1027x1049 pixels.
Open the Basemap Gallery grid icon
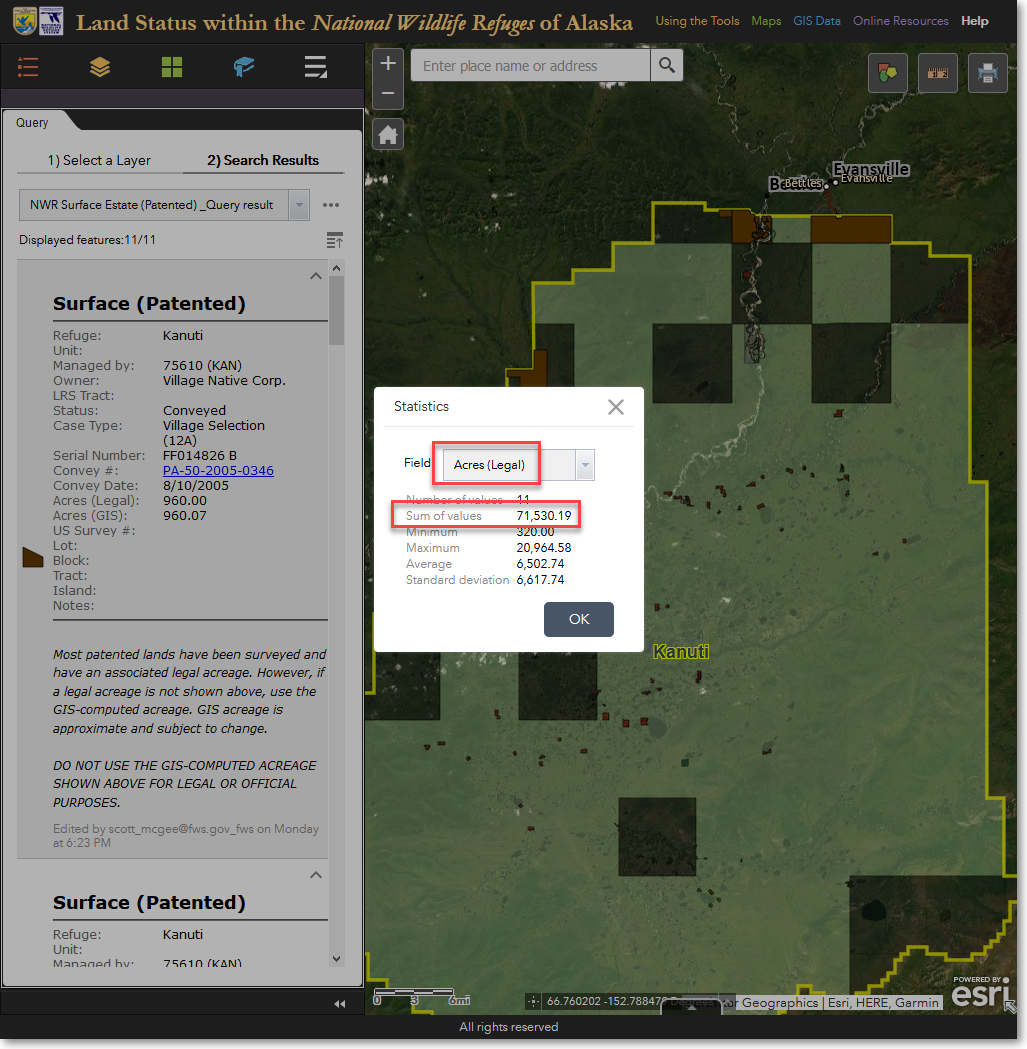coord(172,67)
